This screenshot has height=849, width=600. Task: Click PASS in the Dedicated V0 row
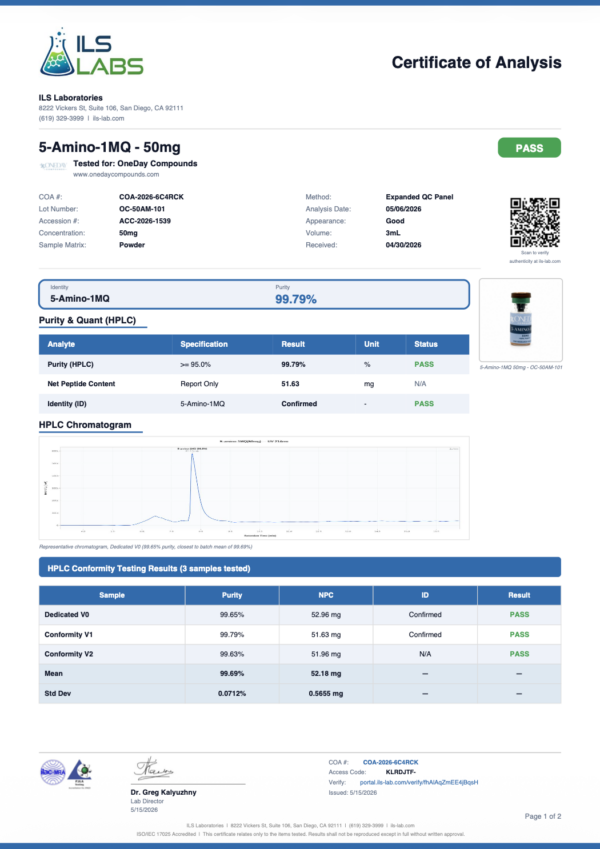[x=519, y=615]
